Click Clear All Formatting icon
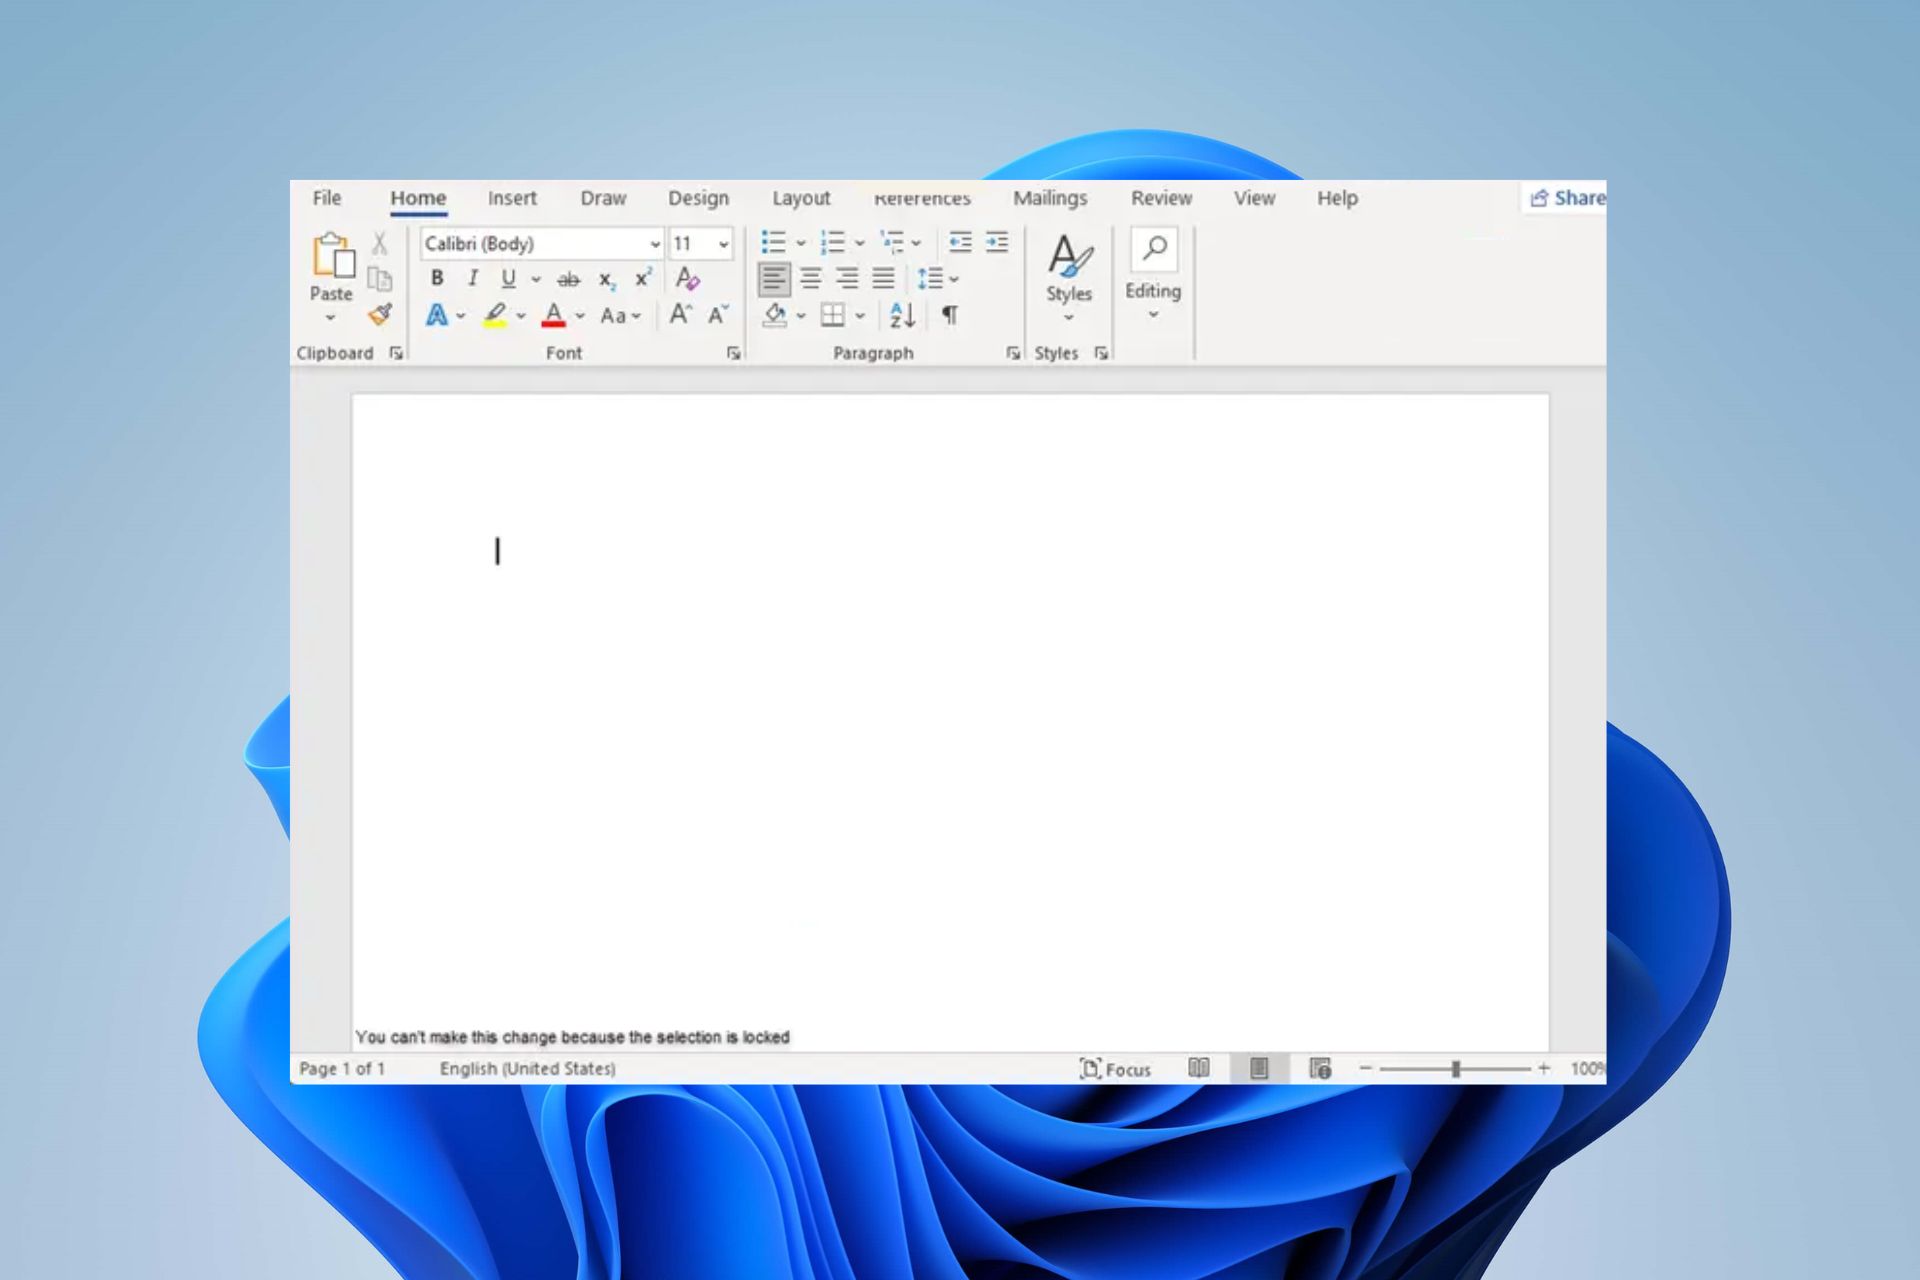The width and height of the screenshot is (1920, 1280). [687, 278]
